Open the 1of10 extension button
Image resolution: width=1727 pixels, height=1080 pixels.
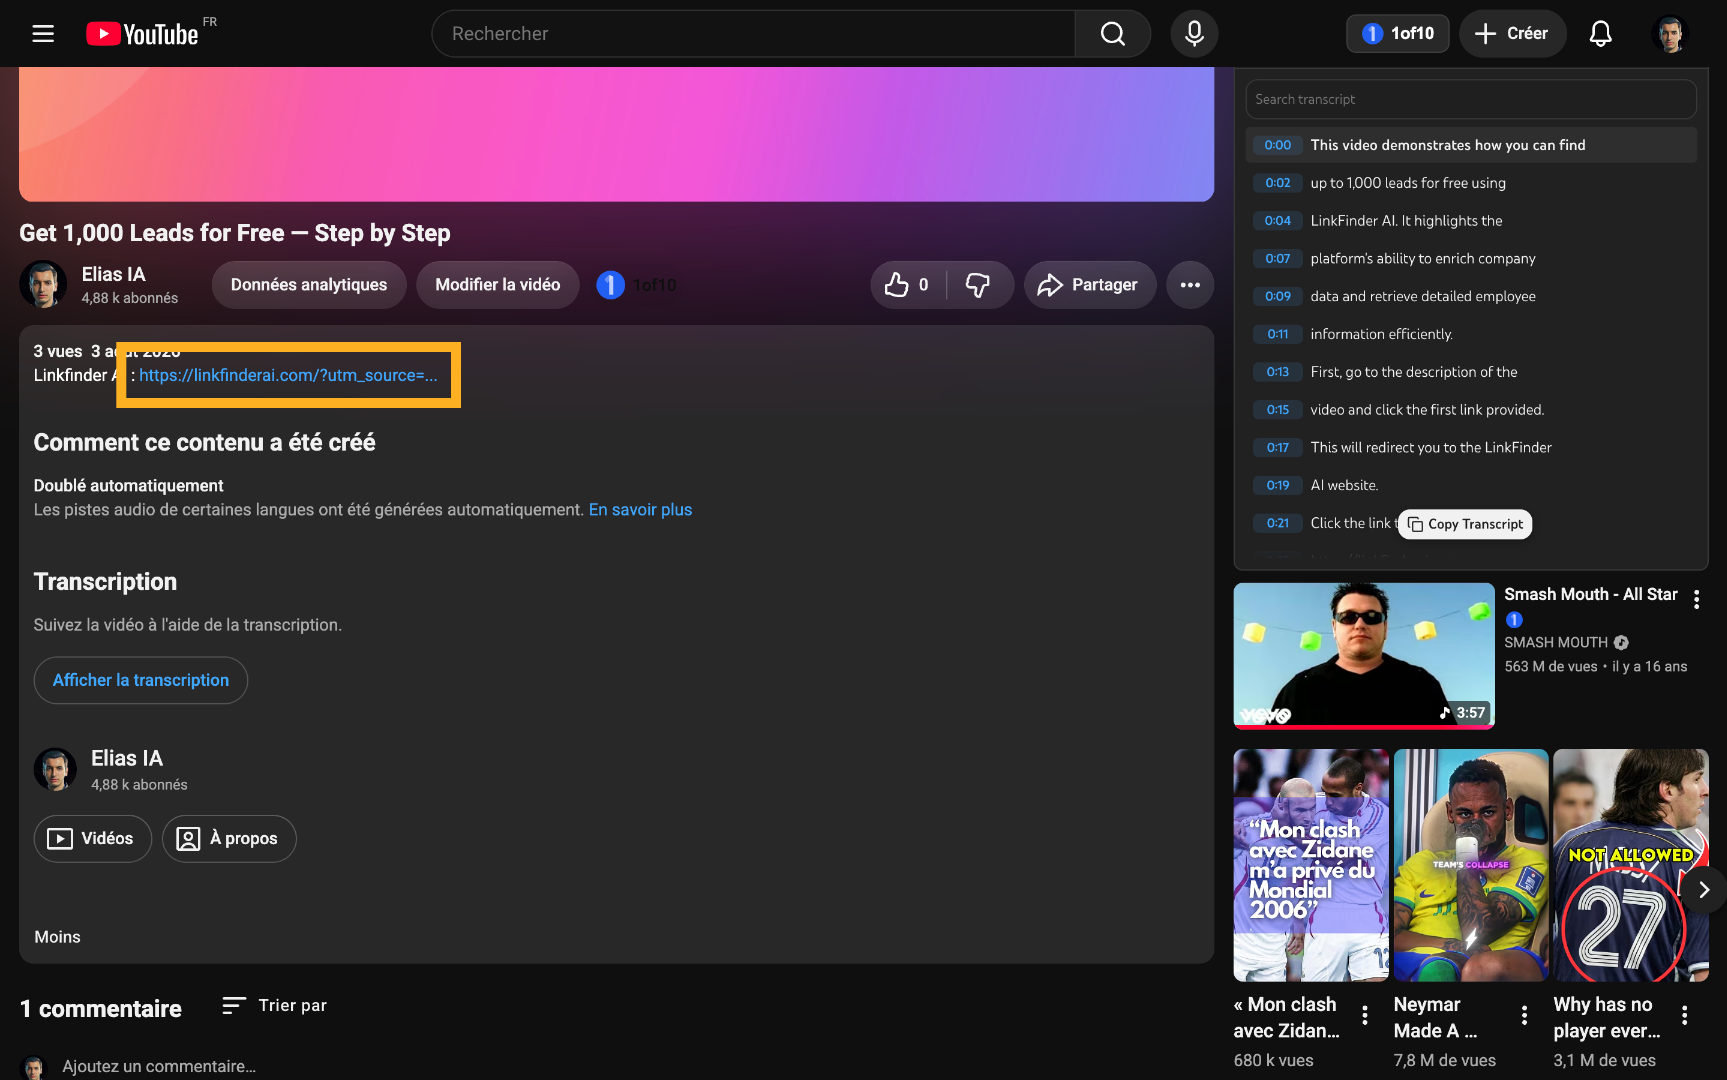coord(1397,34)
